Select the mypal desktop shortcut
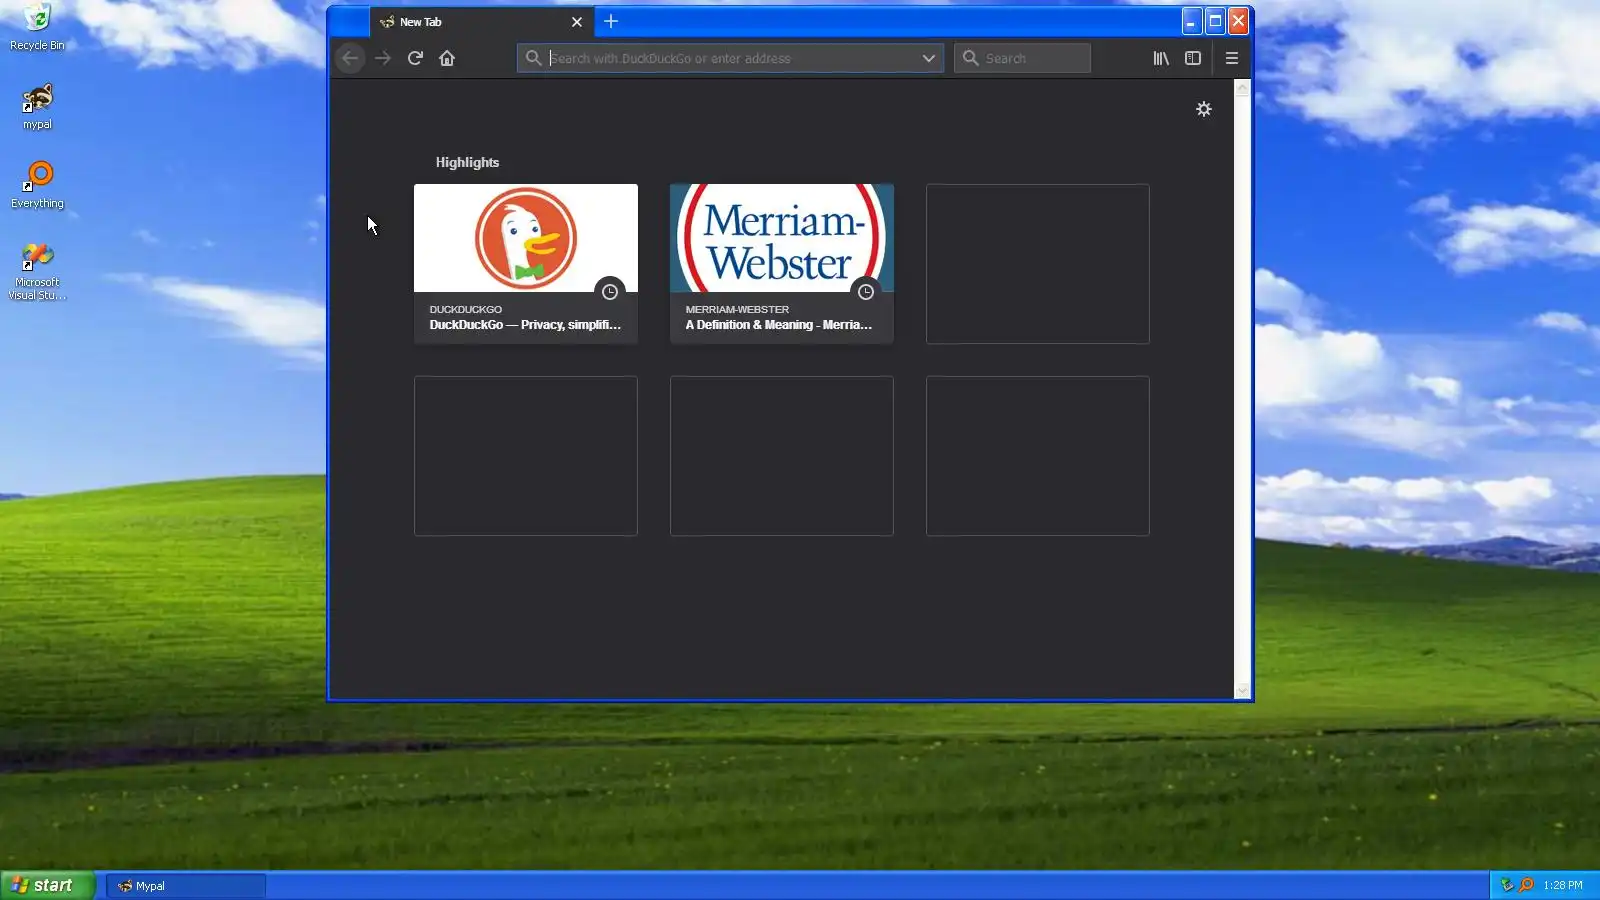1600x900 pixels. 37,106
